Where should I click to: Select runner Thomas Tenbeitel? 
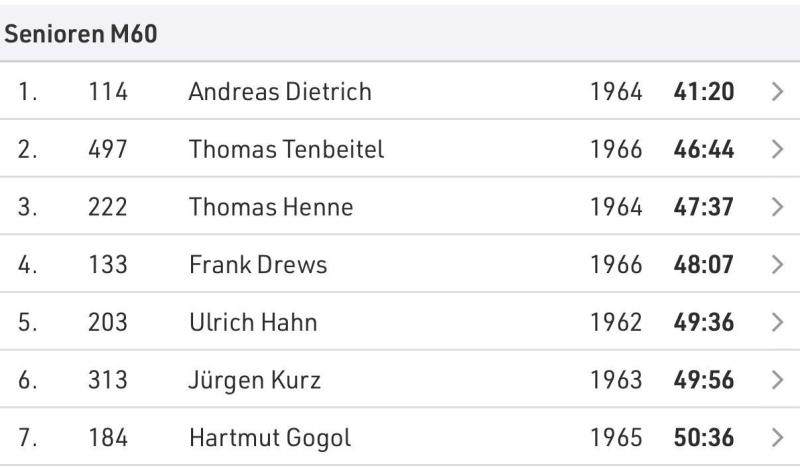click(286, 150)
